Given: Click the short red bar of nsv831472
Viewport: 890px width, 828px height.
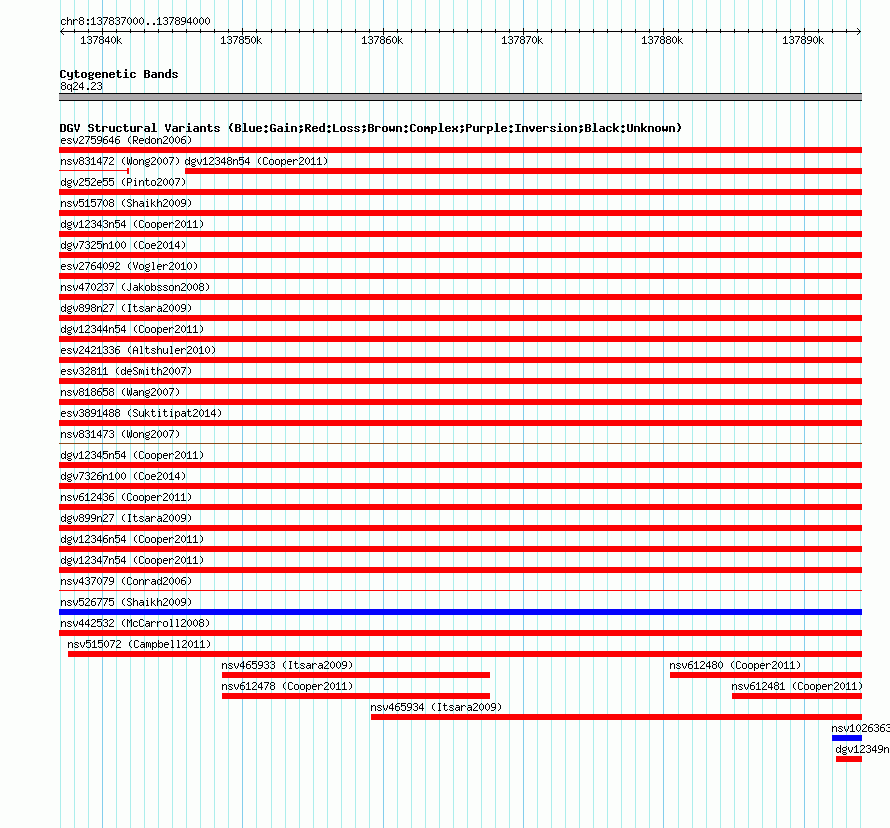Looking at the screenshot, I should tap(94, 170).
